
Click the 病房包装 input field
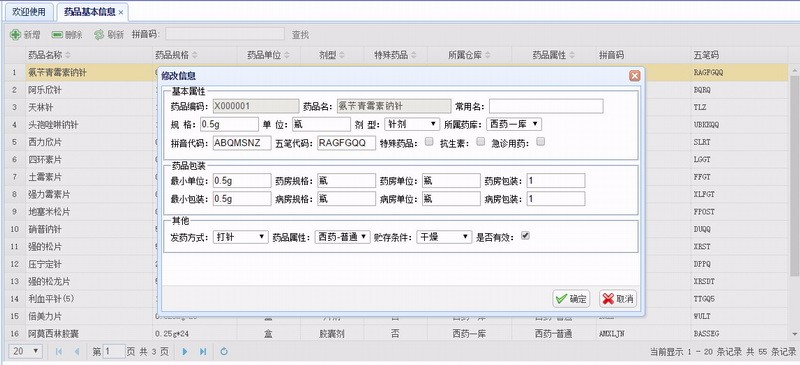tap(556, 199)
